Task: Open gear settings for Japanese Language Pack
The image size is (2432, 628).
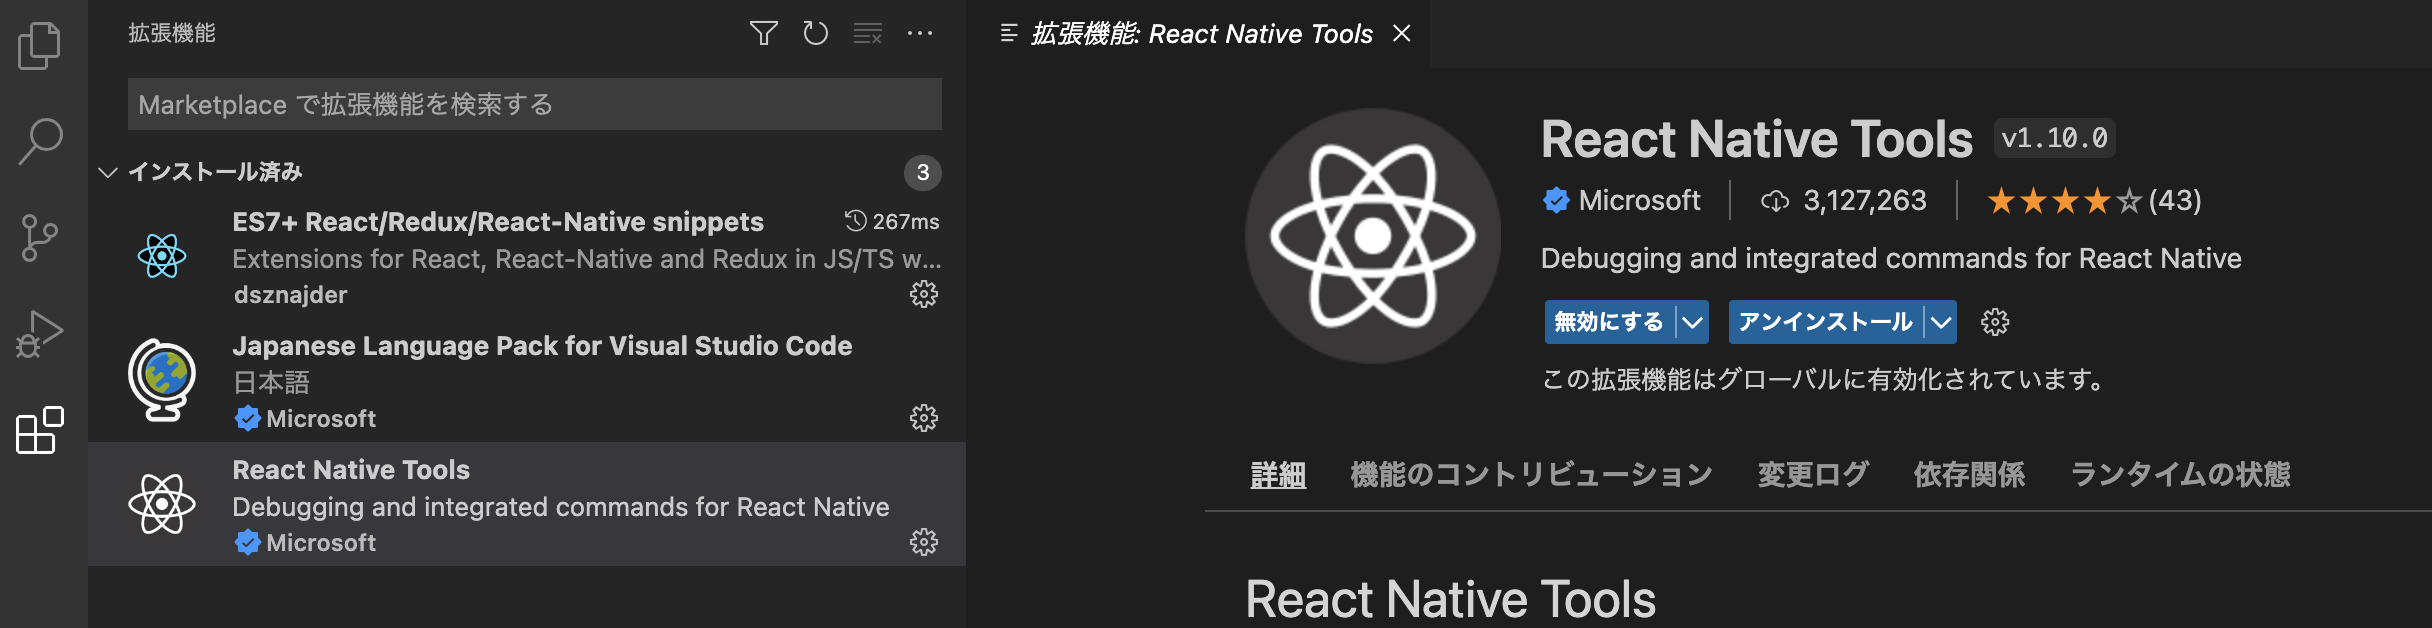Action: pyautogui.click(x=924, y=418)
